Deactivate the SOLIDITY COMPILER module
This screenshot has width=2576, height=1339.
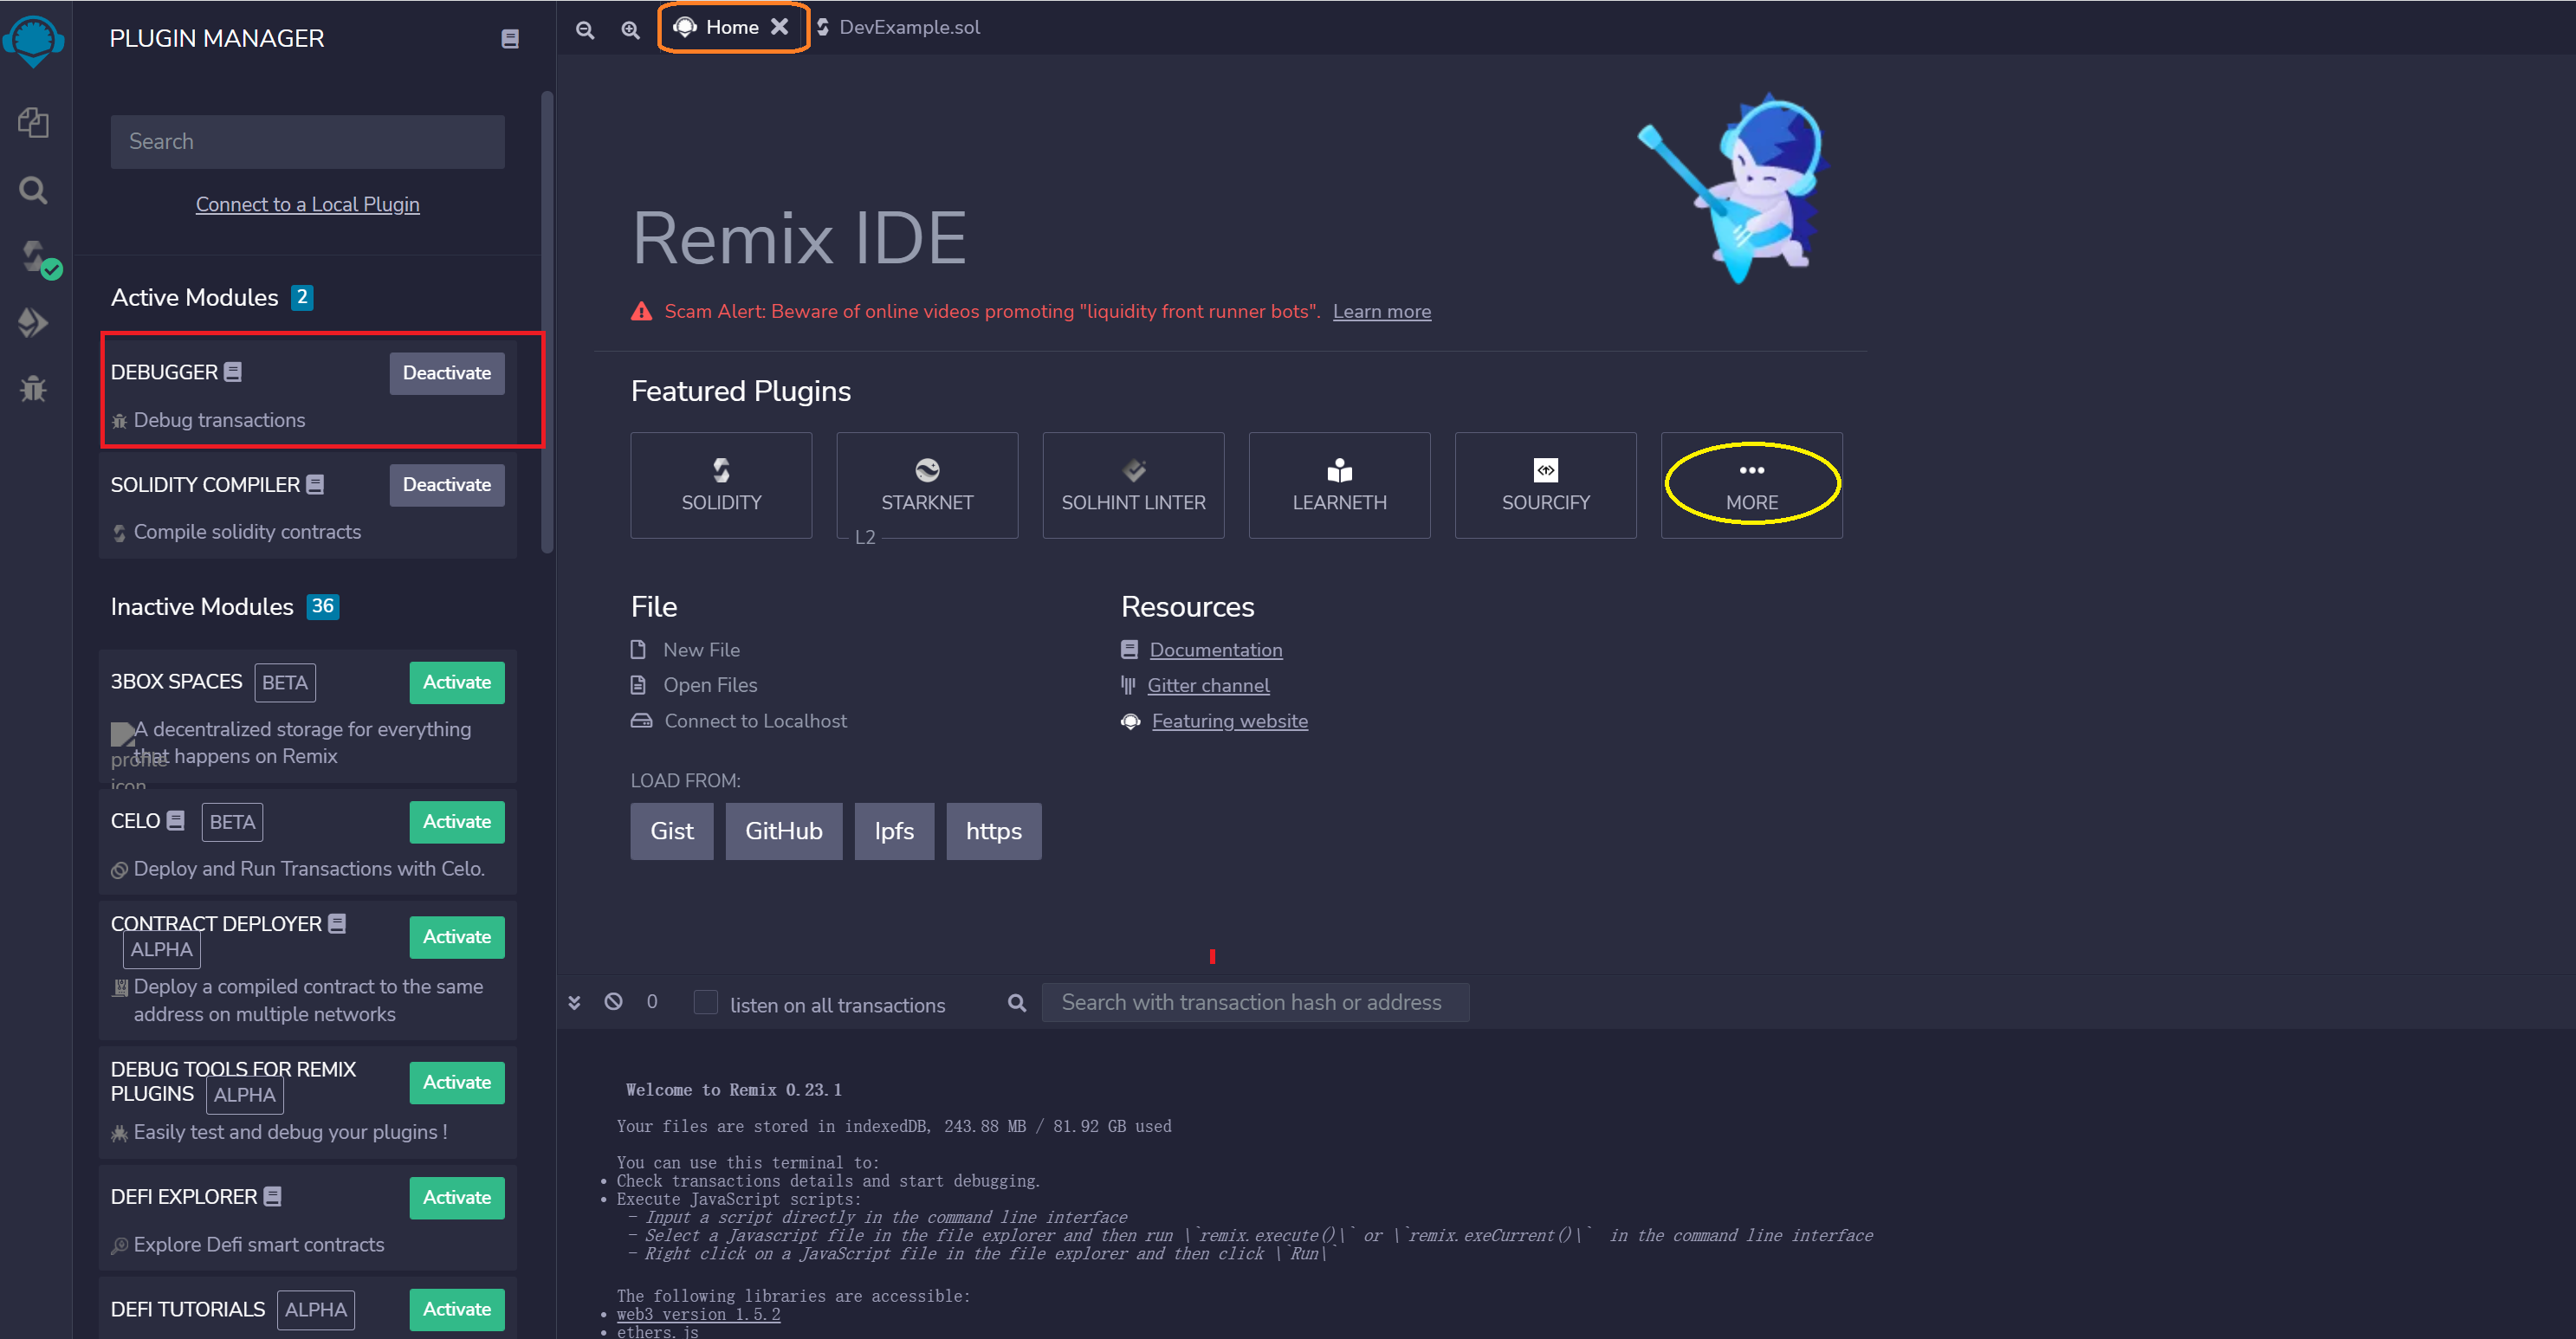pyautogui.click(x=447, y=485)
